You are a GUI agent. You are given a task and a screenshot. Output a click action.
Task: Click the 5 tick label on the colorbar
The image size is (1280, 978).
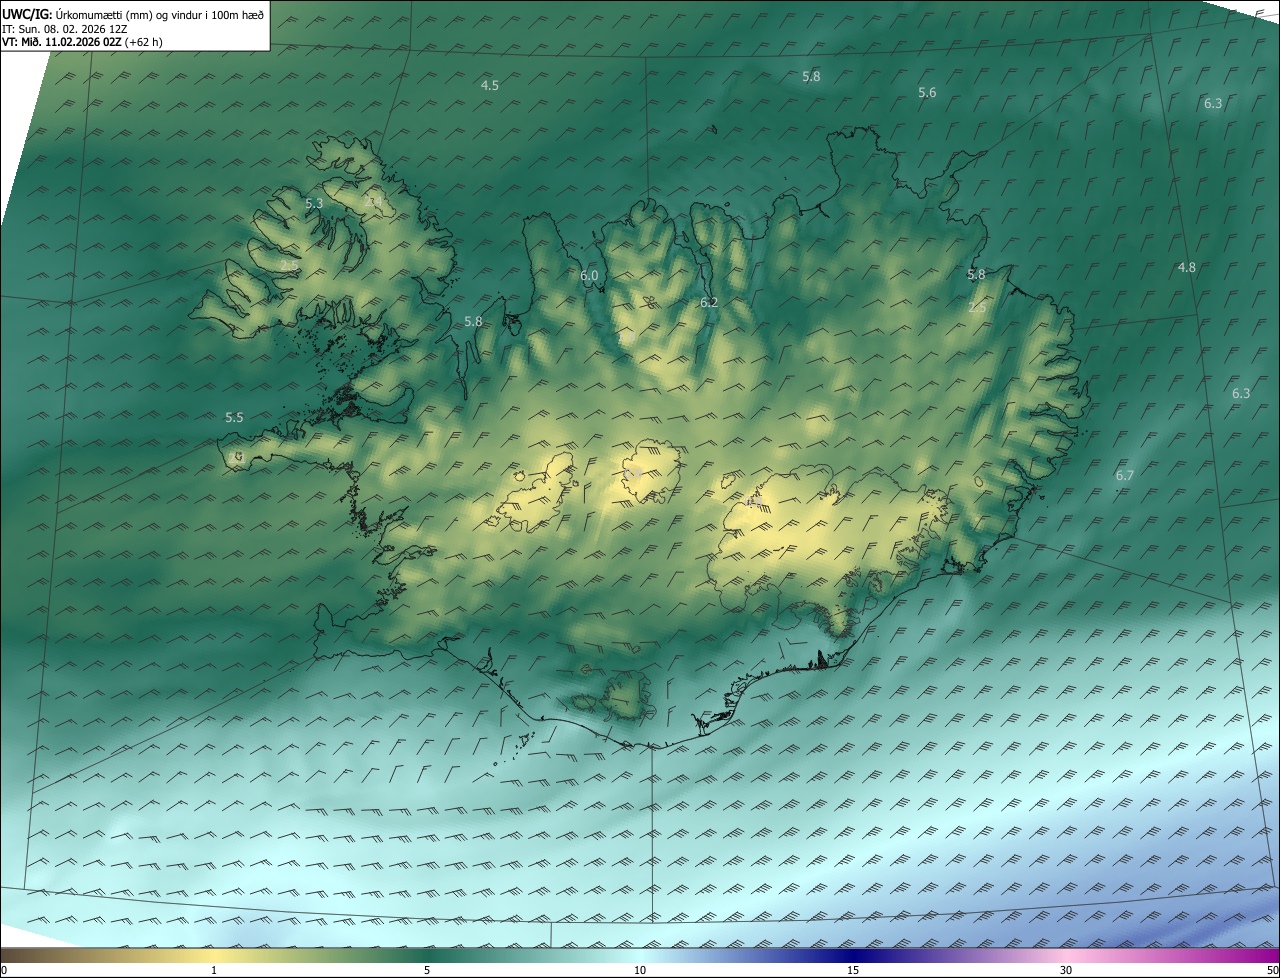[x=427, y=970]
